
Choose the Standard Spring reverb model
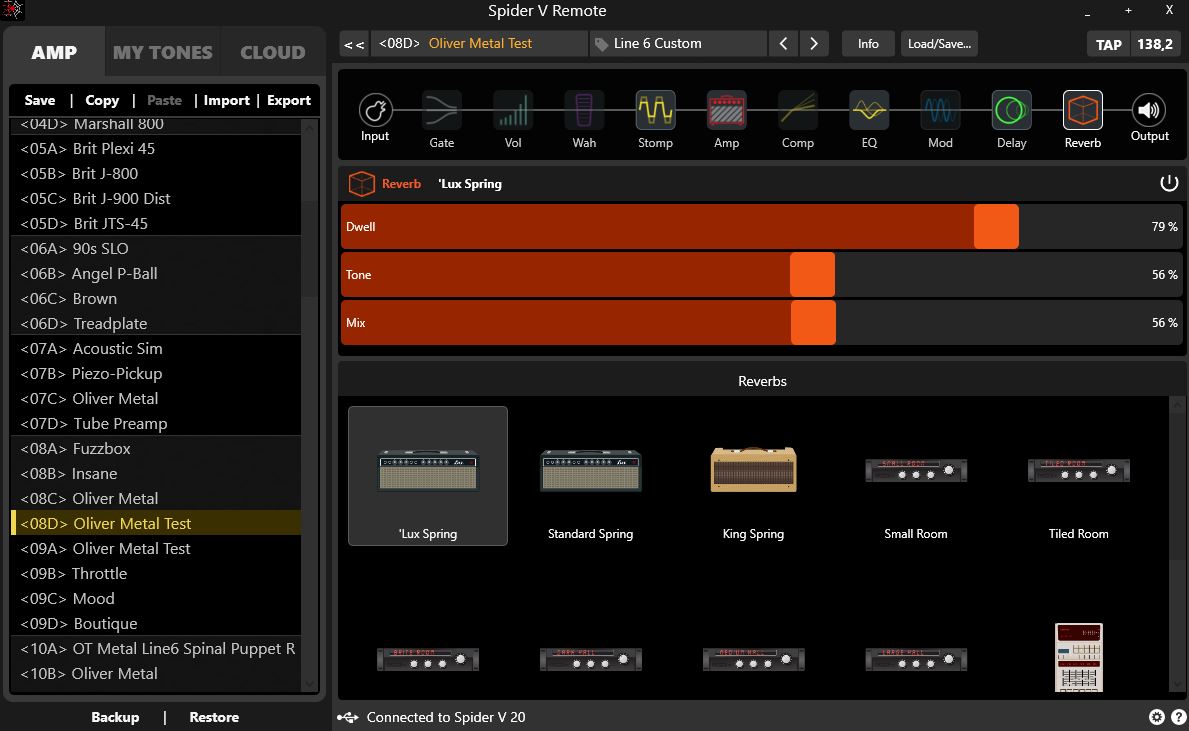[x=591, y=475]
